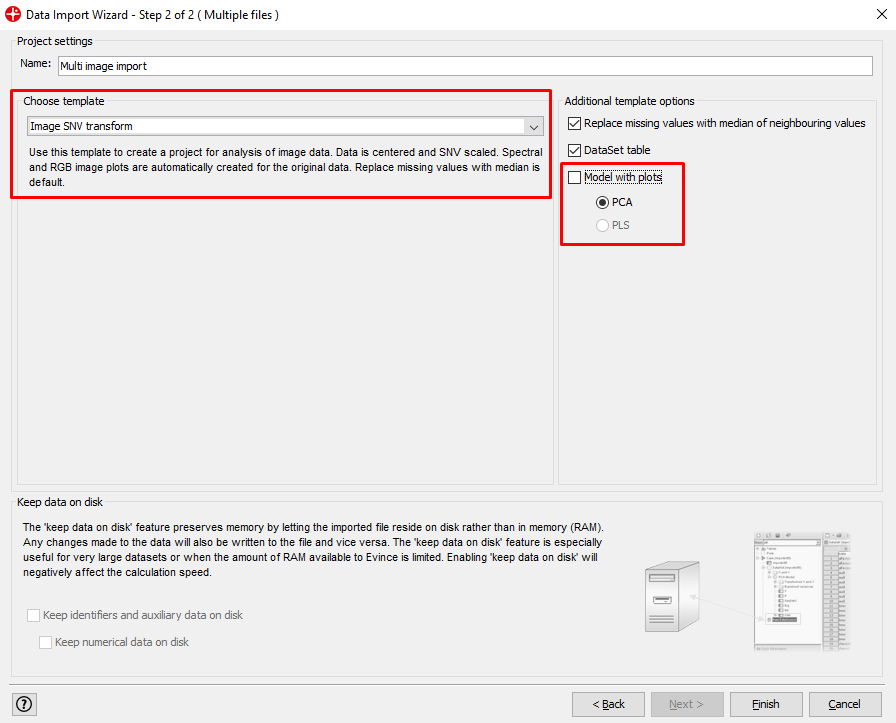896x723 pixels.
Task: Click the Additional template options heading
Action: (629, 101)
